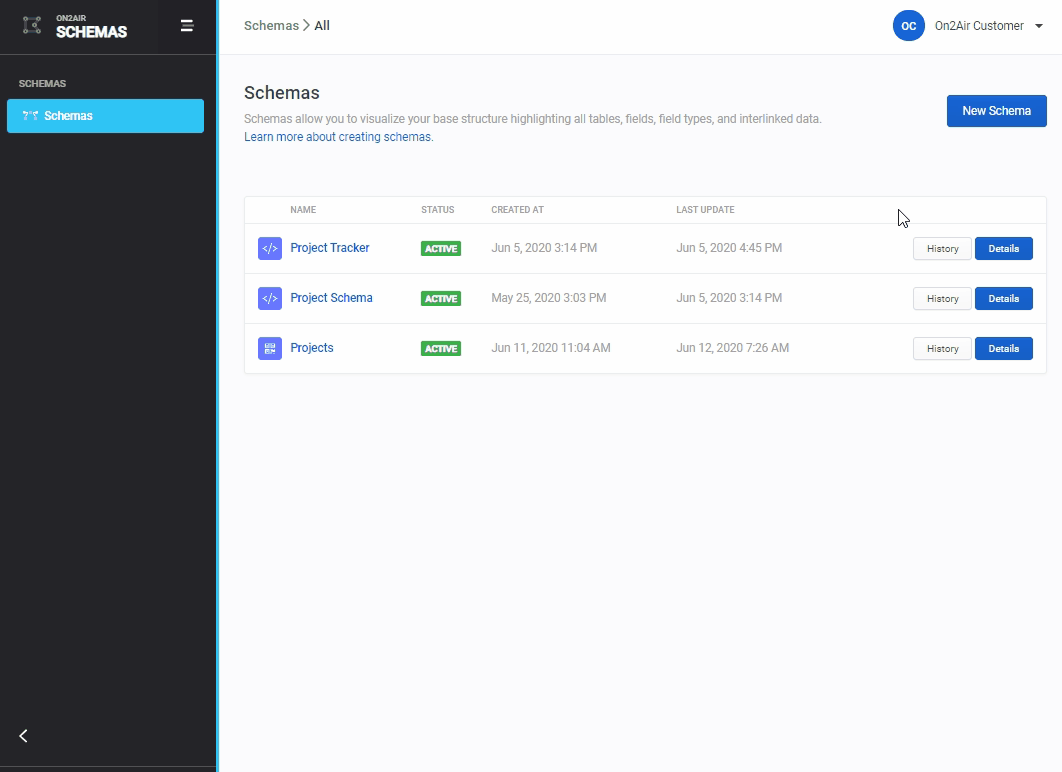View History for Project Tracker
The height and width of the screenshot is (772, 1062).
tap(942, 249)
